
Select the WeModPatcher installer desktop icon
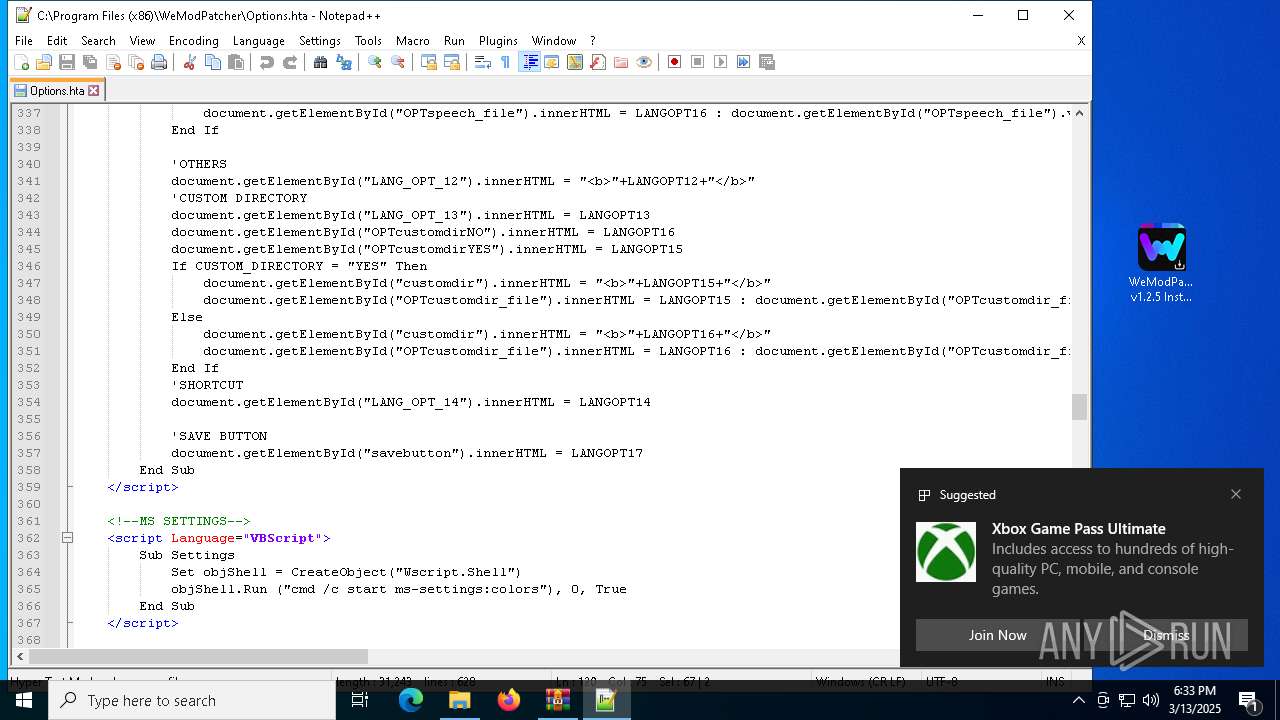(1161, 263)
